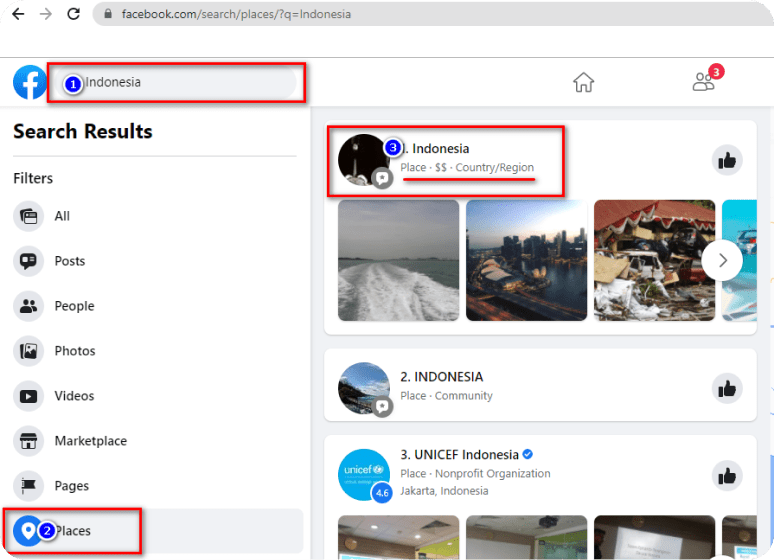Click the People filter label

tap(75, 306)
